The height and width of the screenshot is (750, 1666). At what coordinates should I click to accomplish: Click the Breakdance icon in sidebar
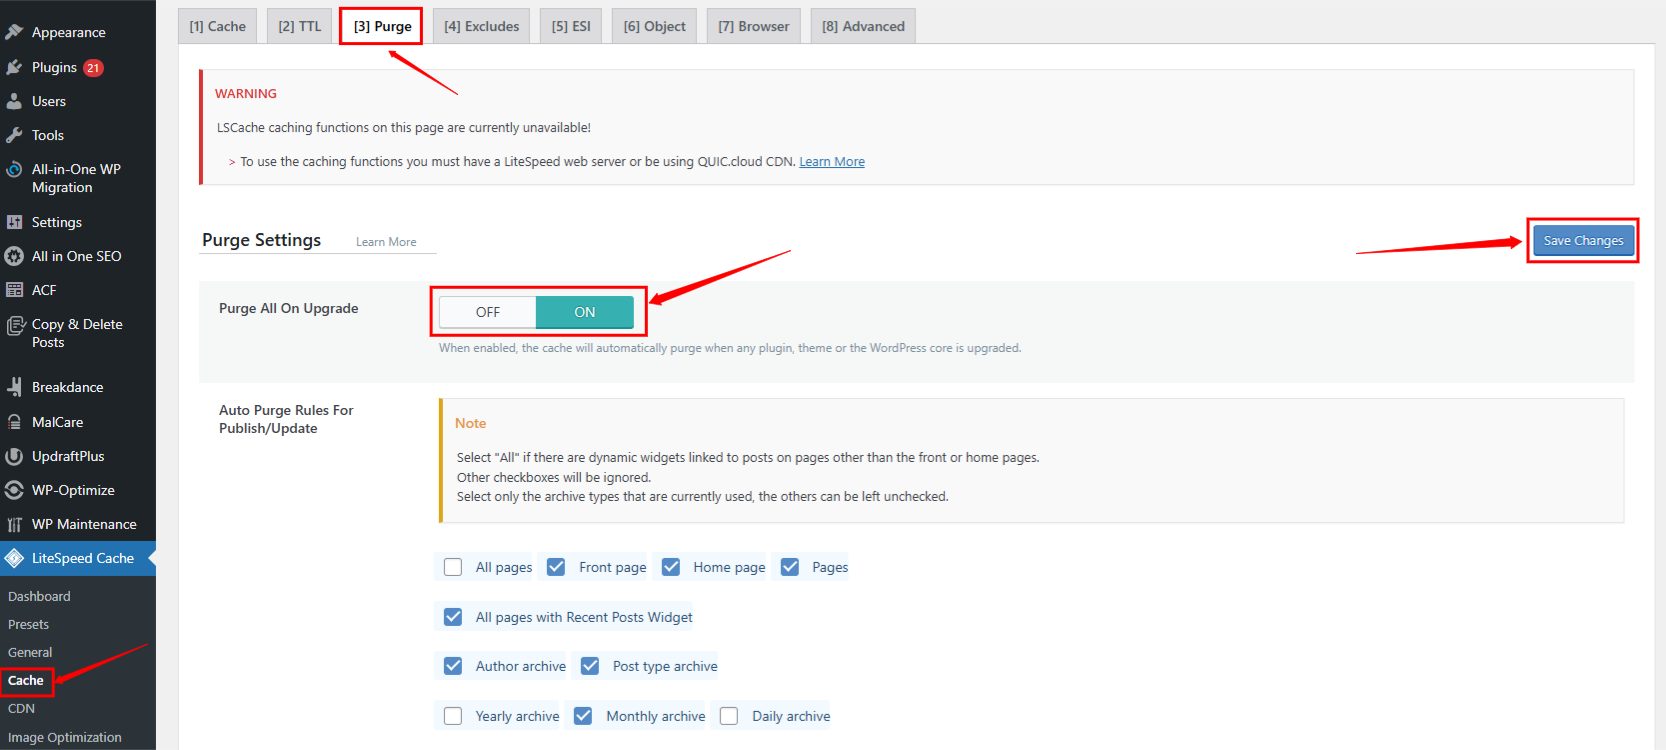point(14,387)
